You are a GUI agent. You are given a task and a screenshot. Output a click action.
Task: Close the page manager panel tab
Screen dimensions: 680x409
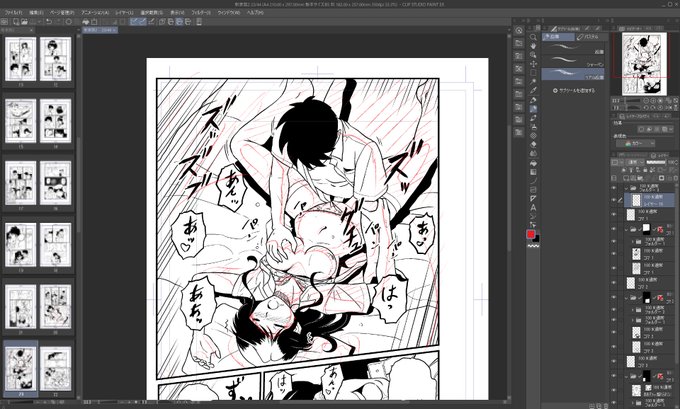point(32,30)
